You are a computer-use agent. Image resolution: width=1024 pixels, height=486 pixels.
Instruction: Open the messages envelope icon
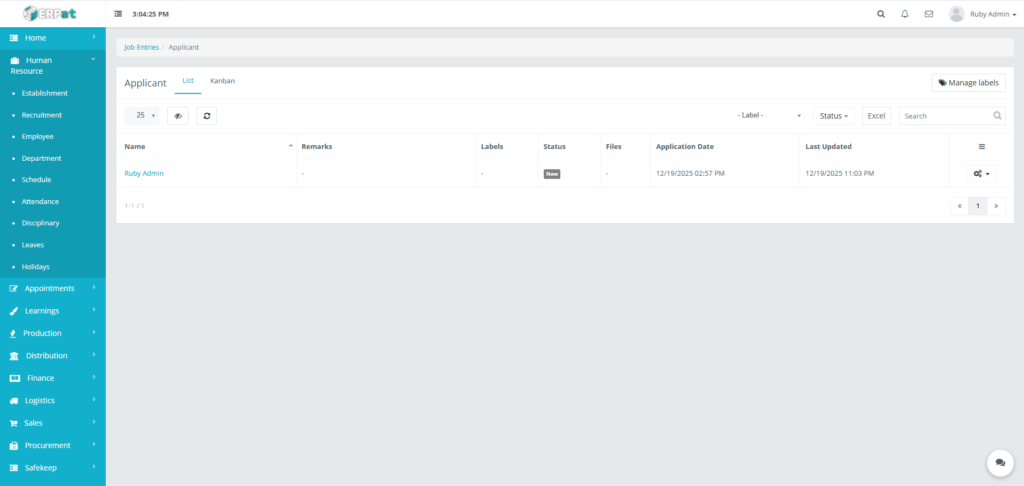(929, 14)
